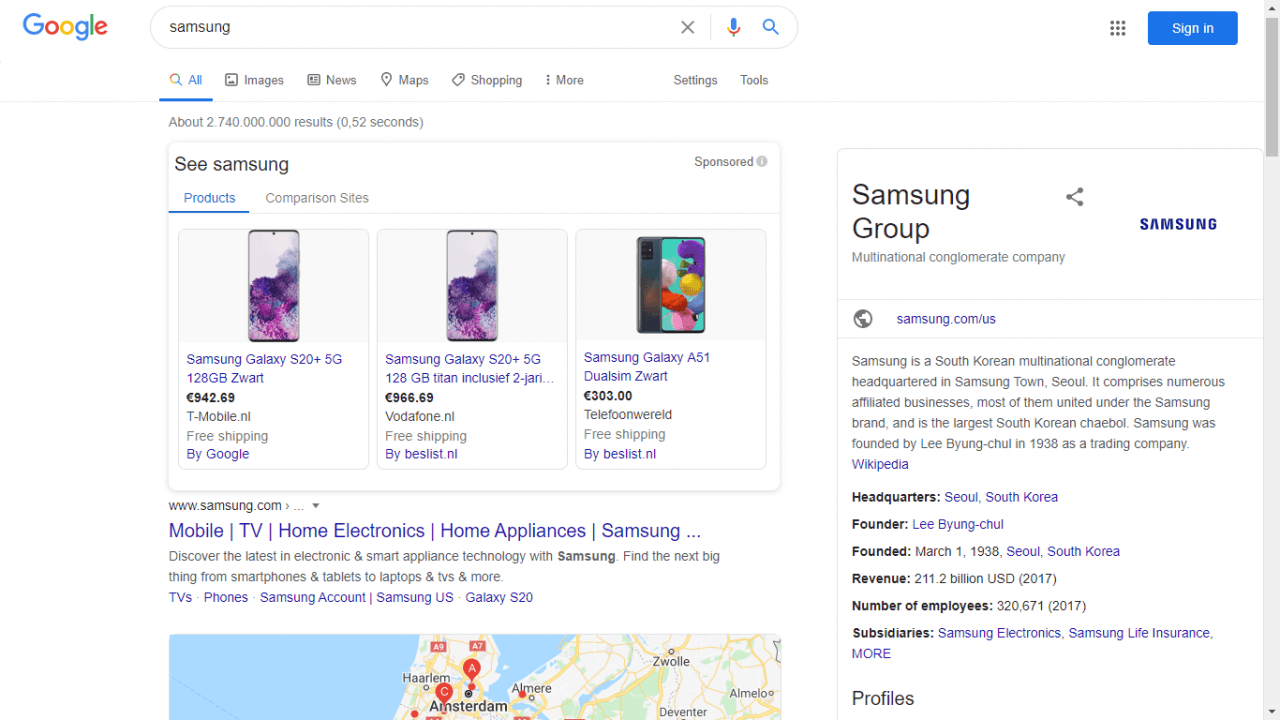This screenshot has height=720, width=1280.
Task: Click South Korea in Headquarters row
Action: point(1022,497)
